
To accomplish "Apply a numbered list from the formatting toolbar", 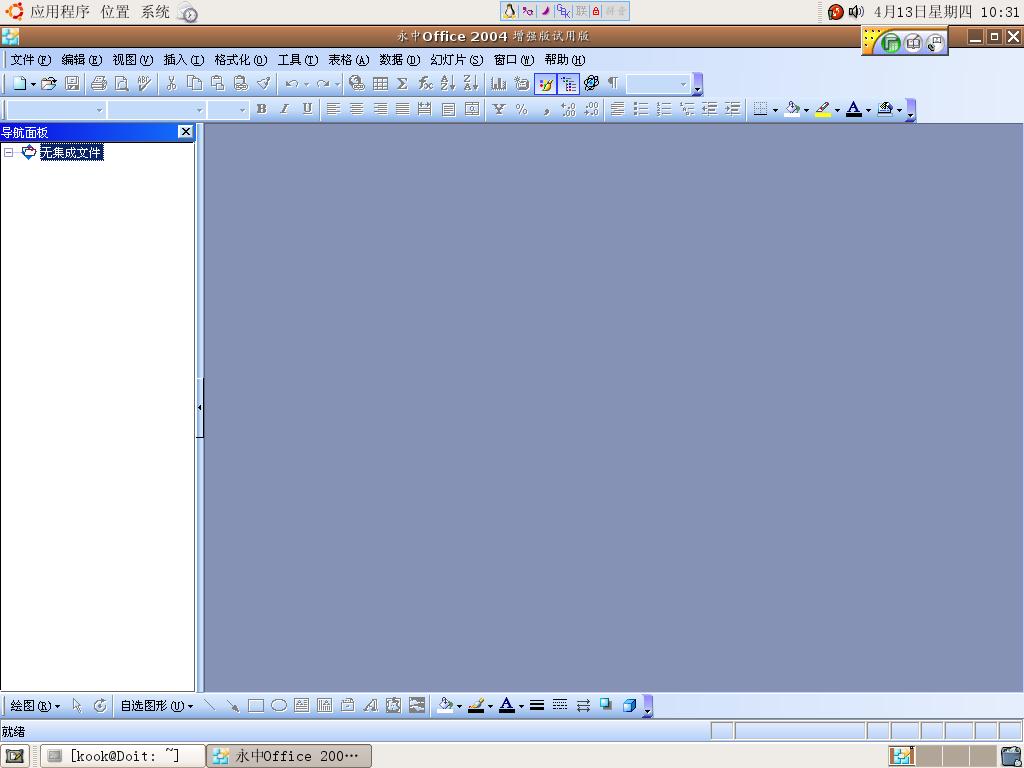I will click(x=664, y=110).
